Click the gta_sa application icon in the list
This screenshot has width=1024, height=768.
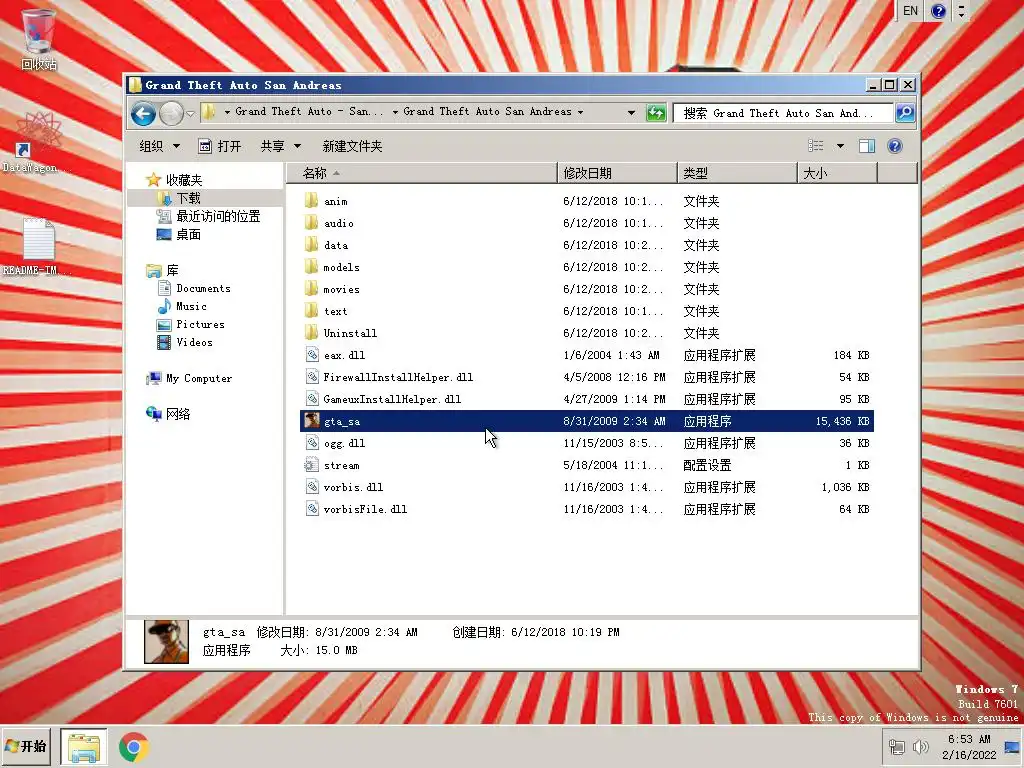[x=312, y=421]
